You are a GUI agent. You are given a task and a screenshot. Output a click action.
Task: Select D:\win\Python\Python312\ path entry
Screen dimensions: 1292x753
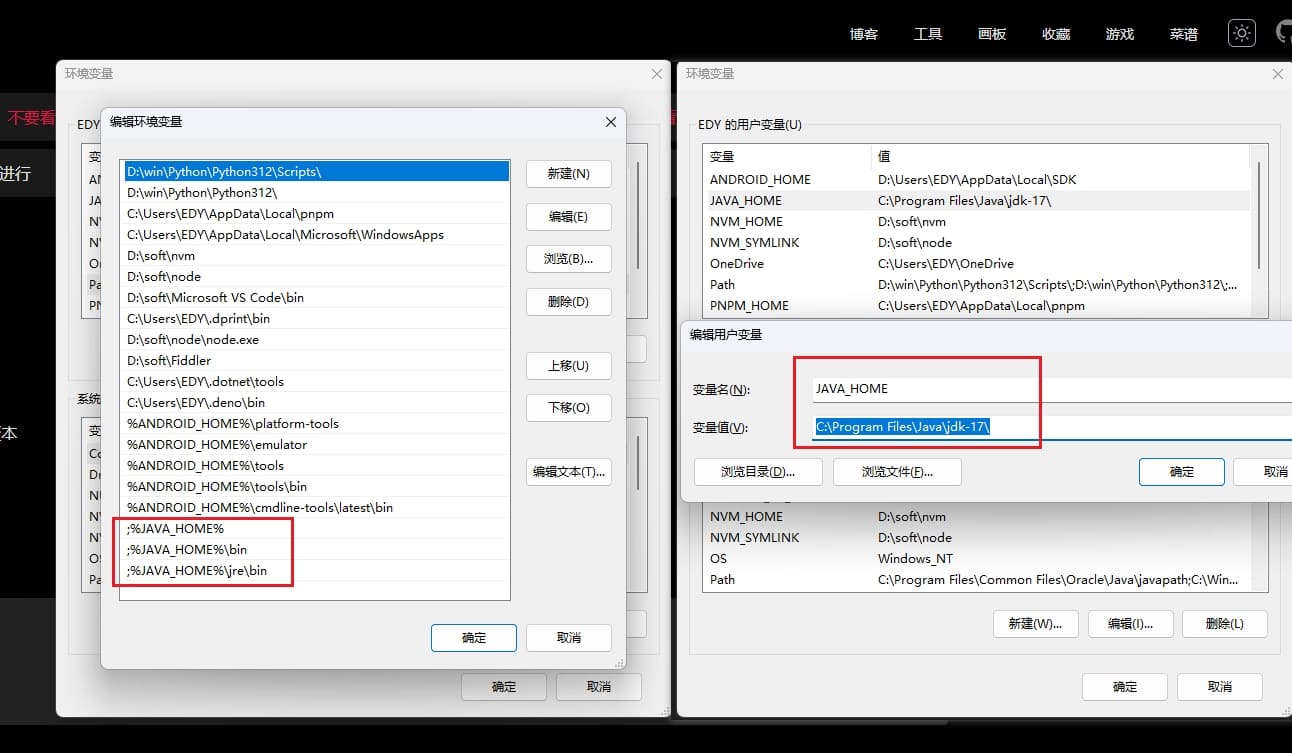pos(315,192)
